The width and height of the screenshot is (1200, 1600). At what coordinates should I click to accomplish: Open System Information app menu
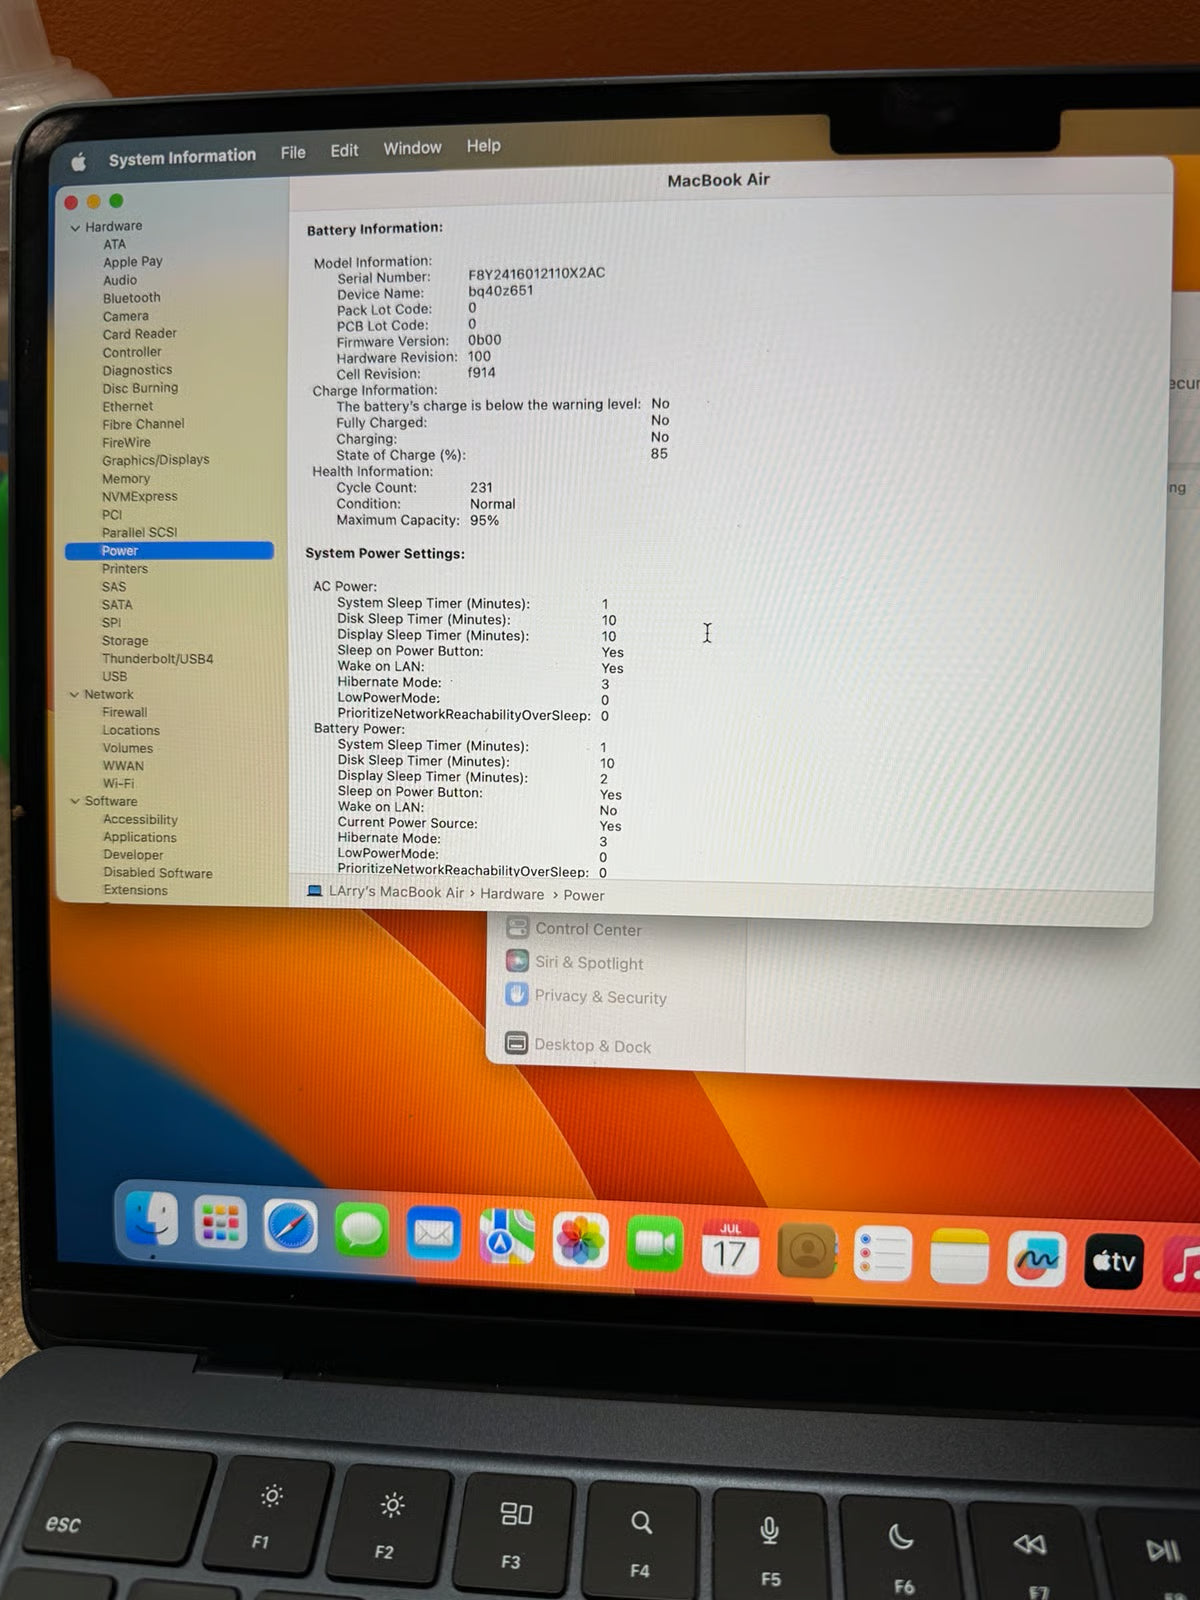click(x=182, y=157)
